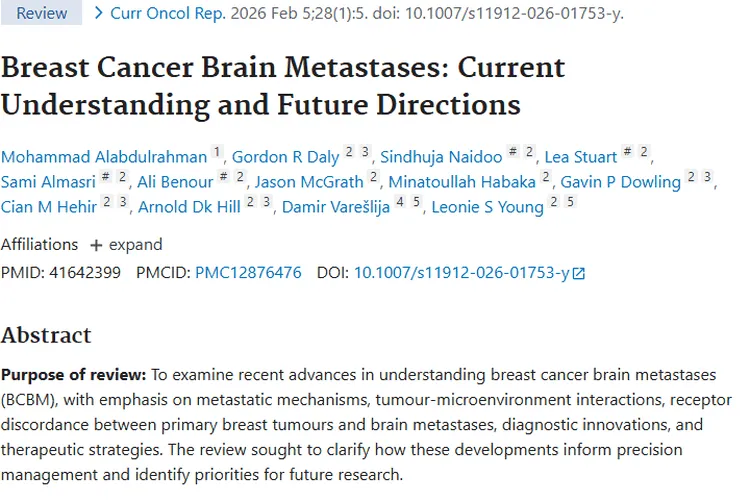
Task: Open the PMC12876476 full-text link
Action: click(248, 272)
